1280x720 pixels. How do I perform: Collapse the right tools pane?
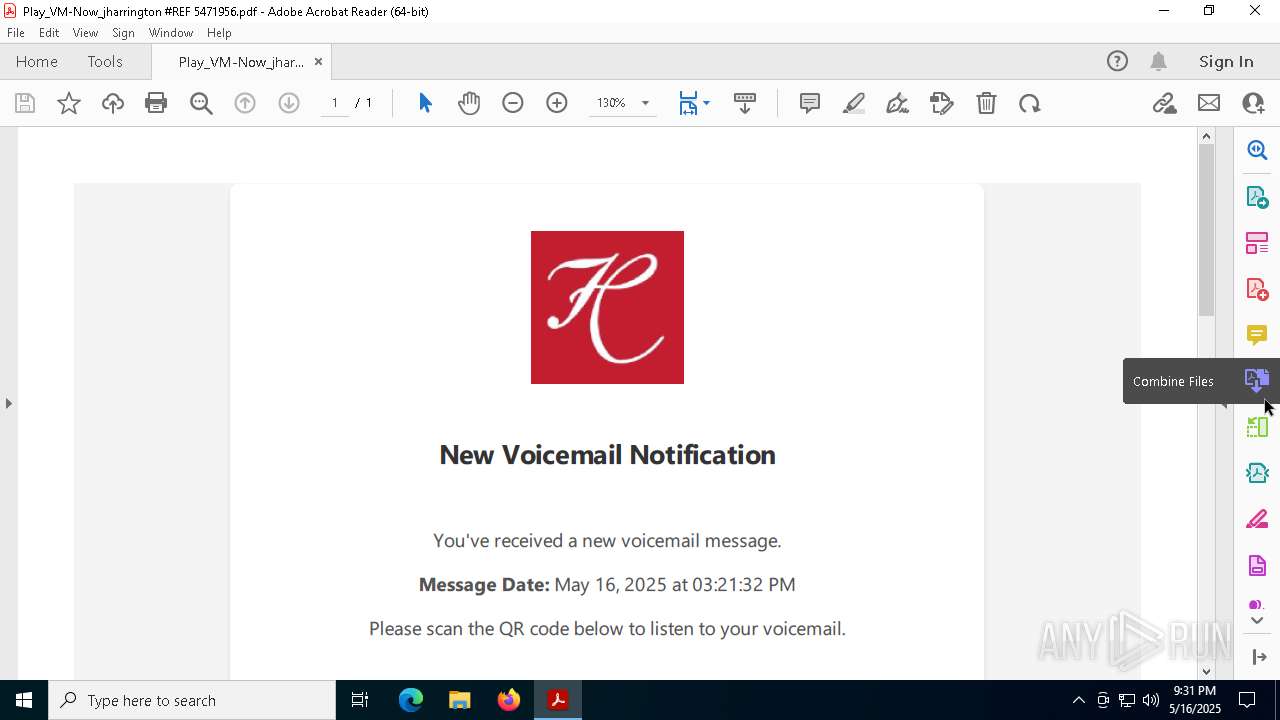click(1259, 657)
